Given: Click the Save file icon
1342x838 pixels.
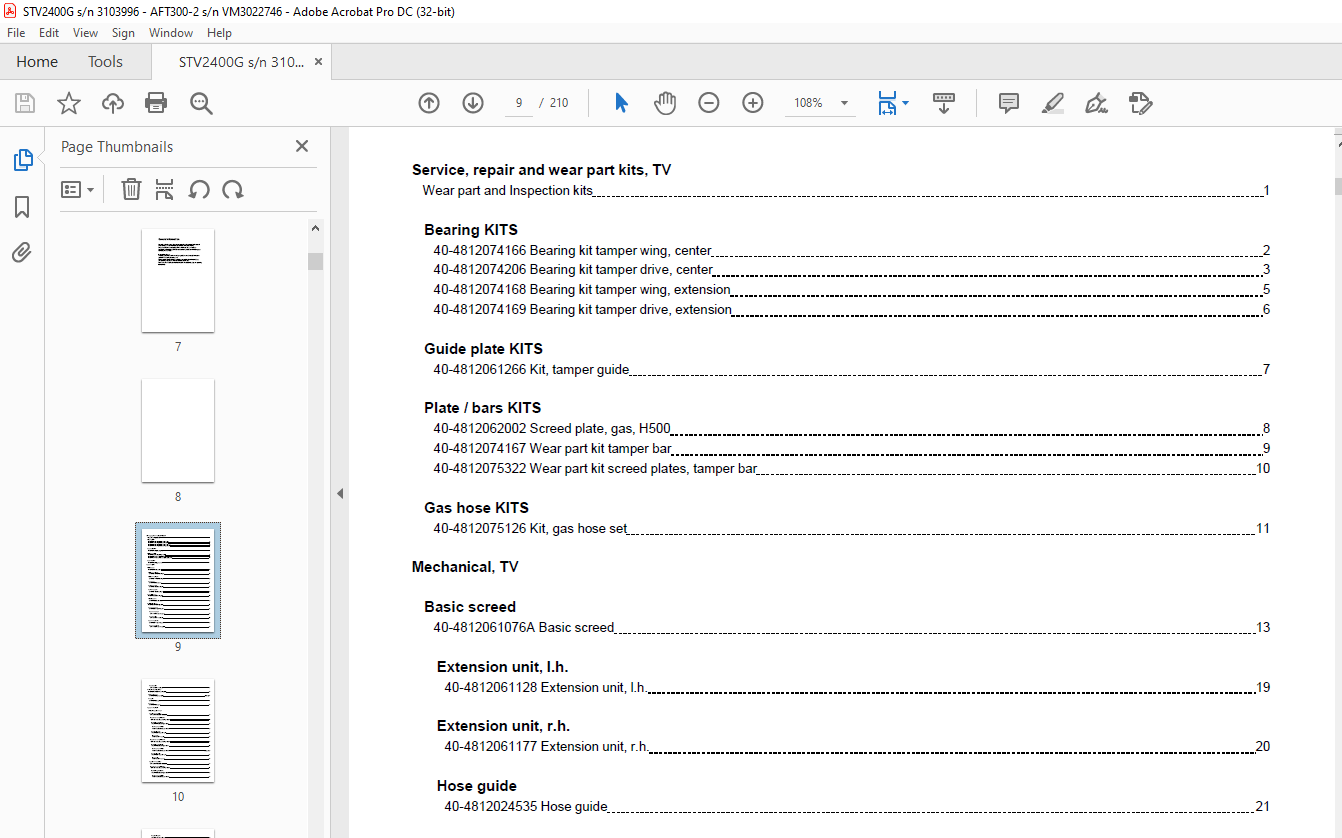Looking at the screenshot, I should click(x=25, y=103).
